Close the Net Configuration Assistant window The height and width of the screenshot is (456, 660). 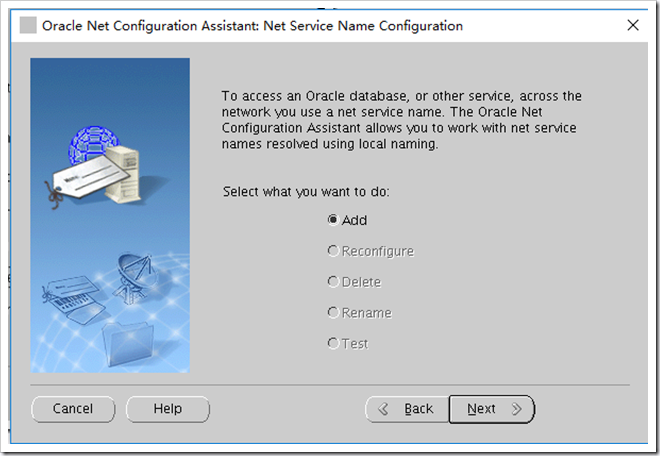633,25
